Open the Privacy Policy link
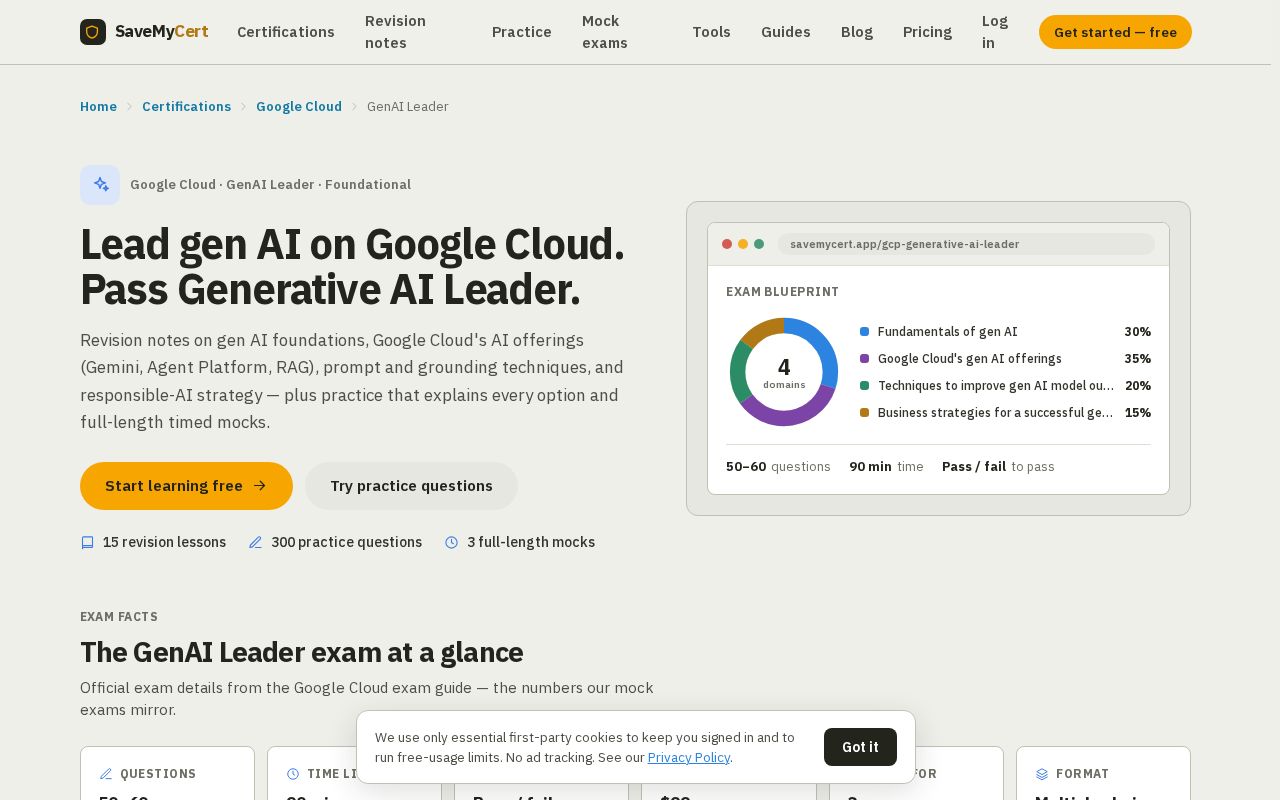The height and width of the screenshot is (800, 1280). click(689, 758)
